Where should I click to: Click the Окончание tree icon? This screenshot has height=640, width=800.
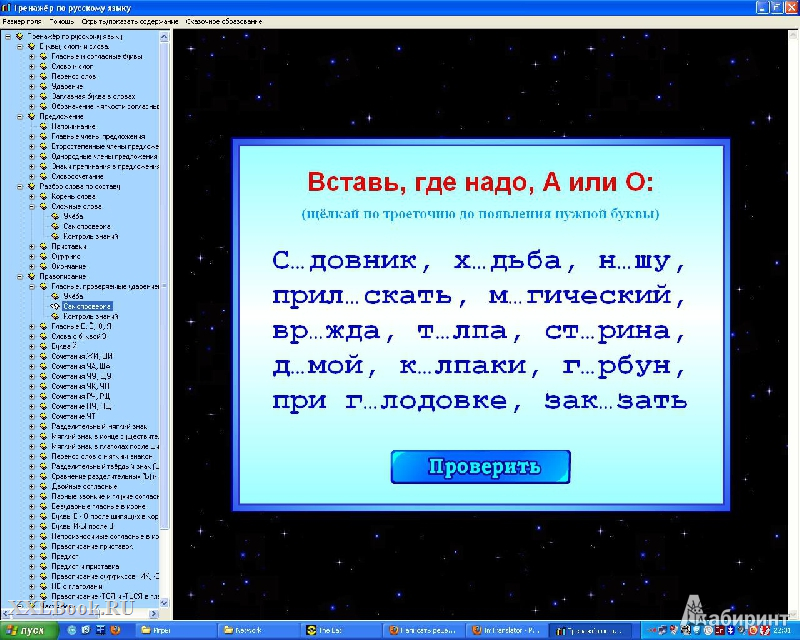coord(43,265)
